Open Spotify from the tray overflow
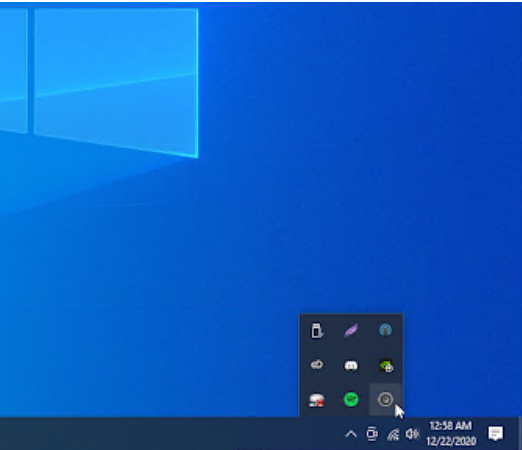Viewport: 522px width, 450px height. click(351, 399)
